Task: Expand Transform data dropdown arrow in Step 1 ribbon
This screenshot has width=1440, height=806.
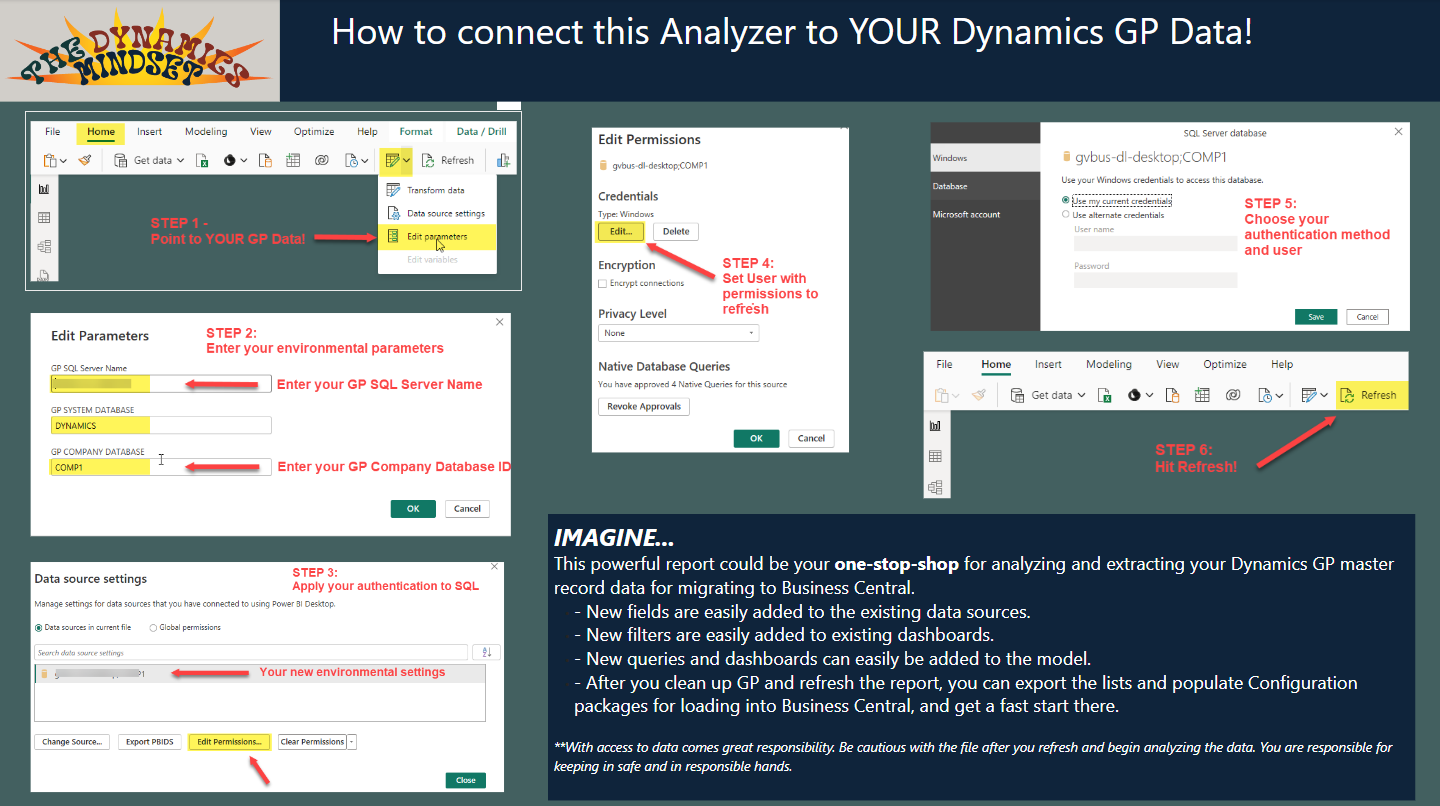Action: coord(406,160)
